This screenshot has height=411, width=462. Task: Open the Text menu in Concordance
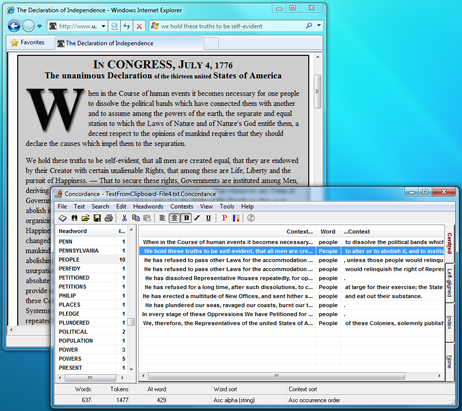tap(79, 206)
